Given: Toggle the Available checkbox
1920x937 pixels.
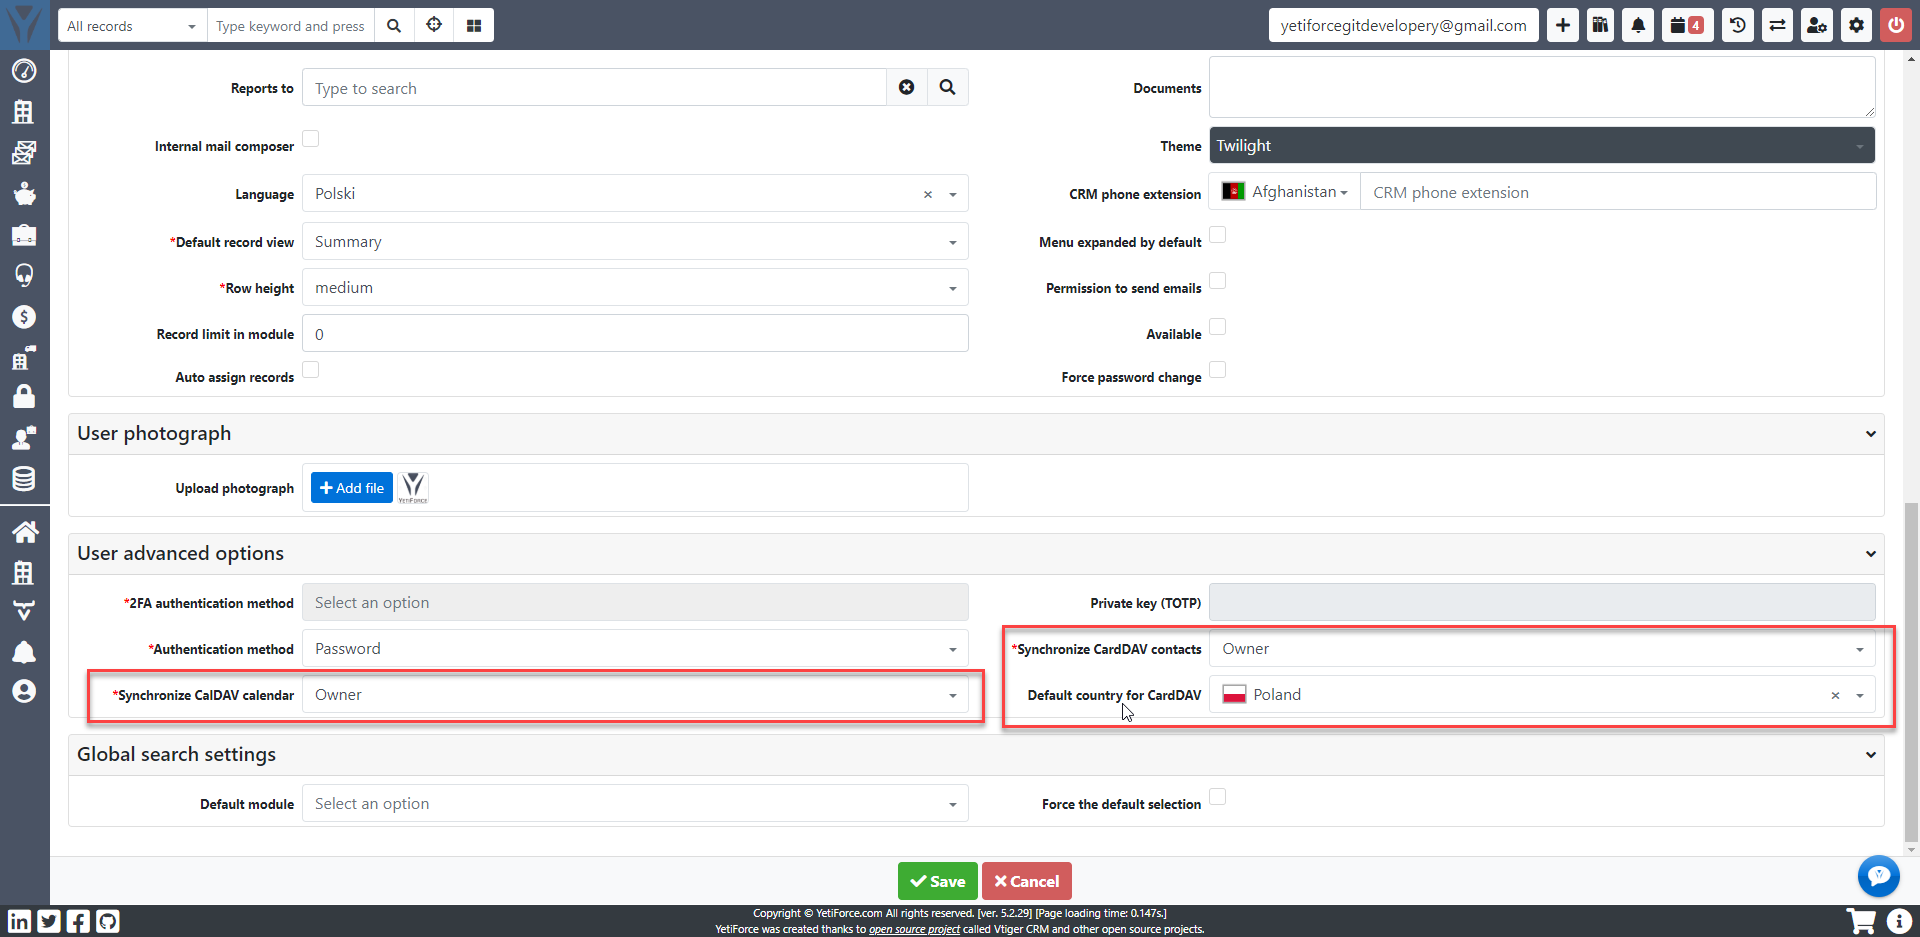Looking at the screenshot, I should click(x=1218, y=327).
